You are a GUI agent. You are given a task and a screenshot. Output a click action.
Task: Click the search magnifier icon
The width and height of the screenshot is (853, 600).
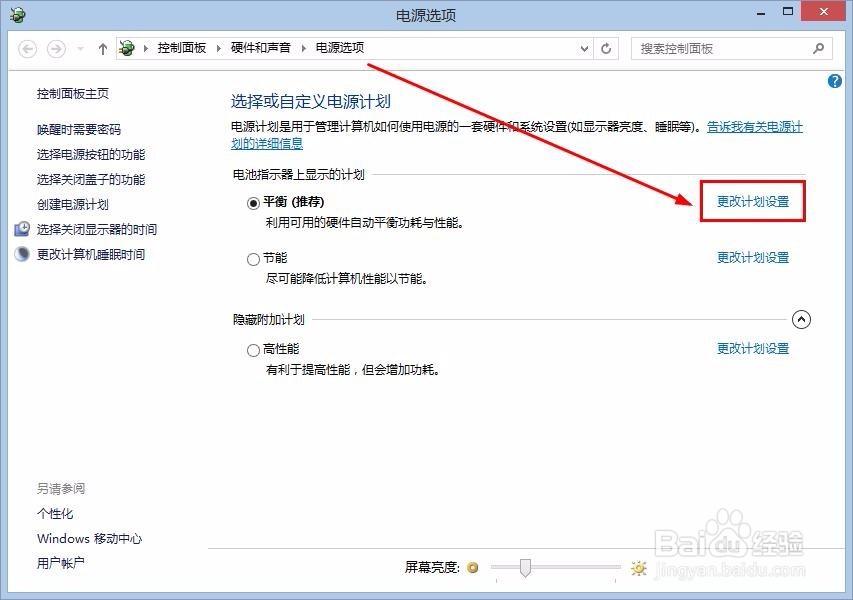click(818, 48)
